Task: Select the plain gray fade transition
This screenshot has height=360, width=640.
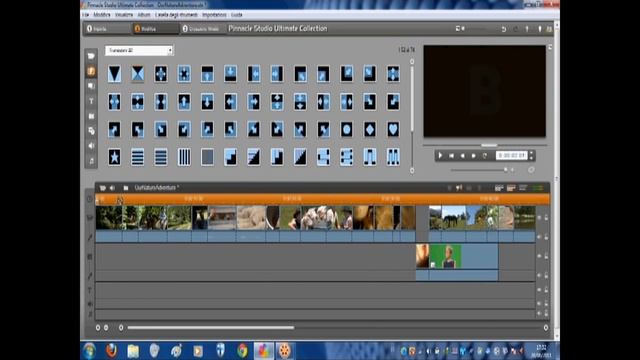Action: click(207, 157)
